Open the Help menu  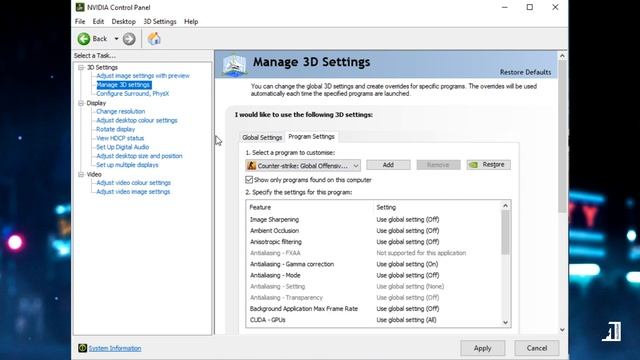tap(191, 22)
